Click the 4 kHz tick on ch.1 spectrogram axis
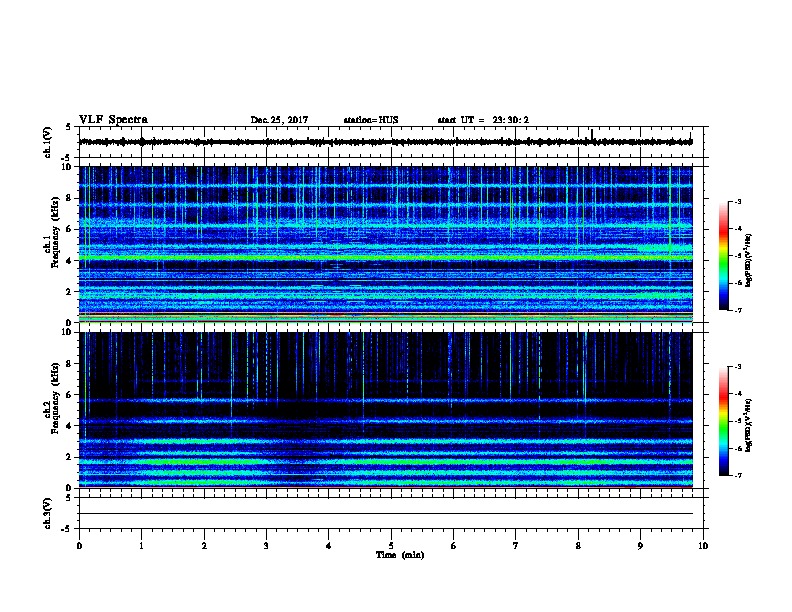 (x=69, y=261)
